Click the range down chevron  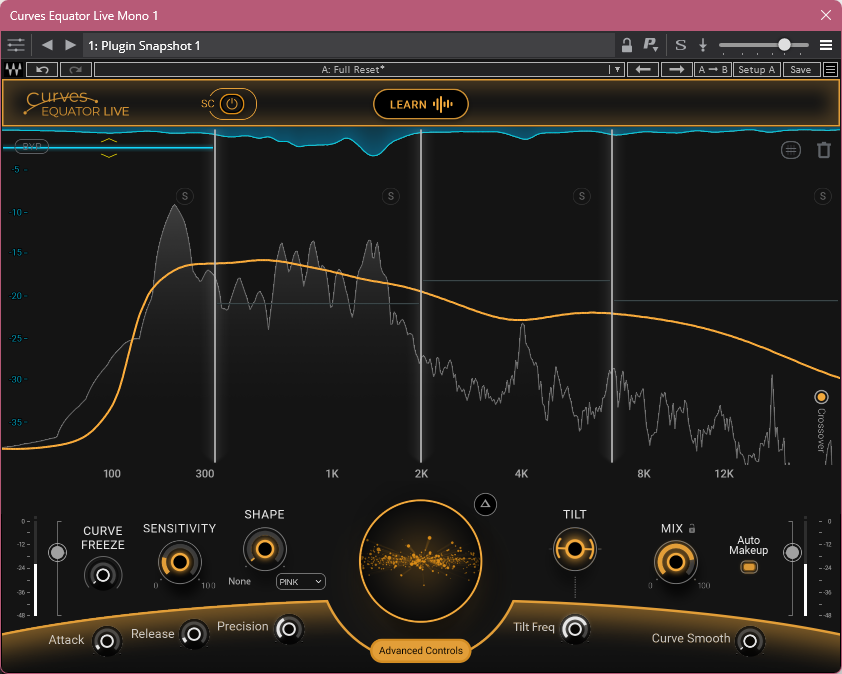tap(109, 155)
